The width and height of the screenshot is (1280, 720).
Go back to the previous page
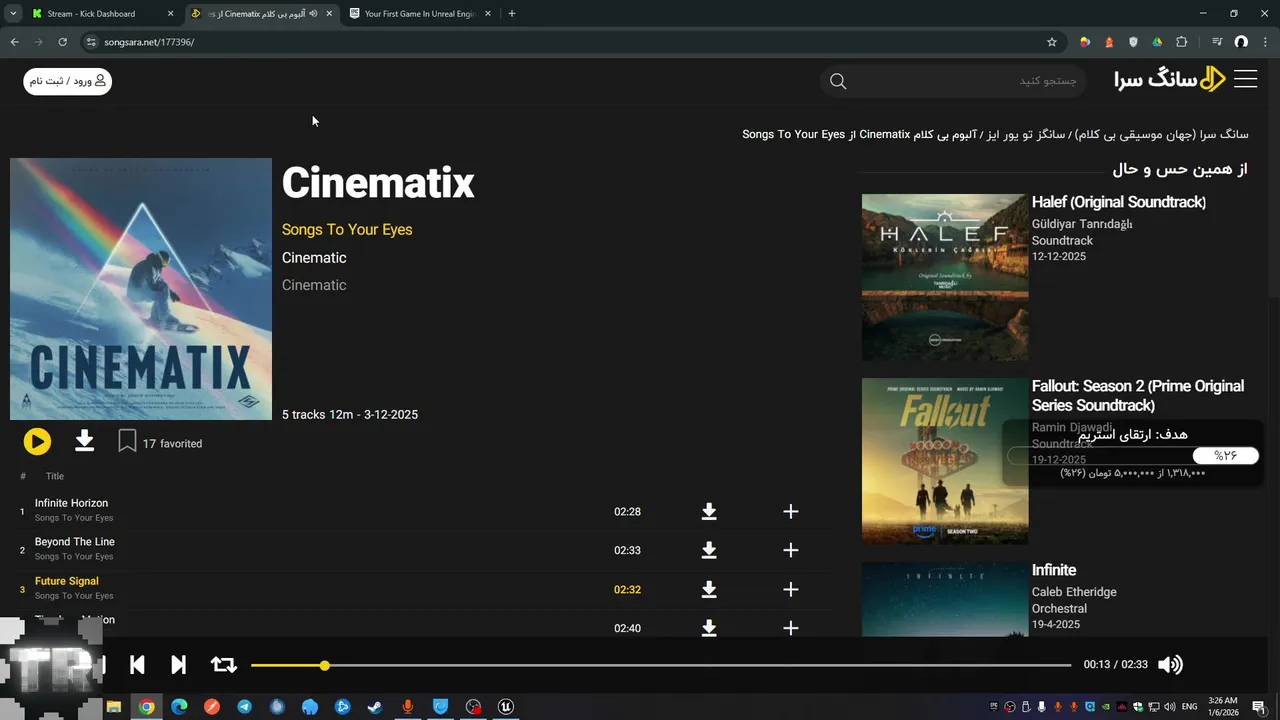click(x=14, y=42)
